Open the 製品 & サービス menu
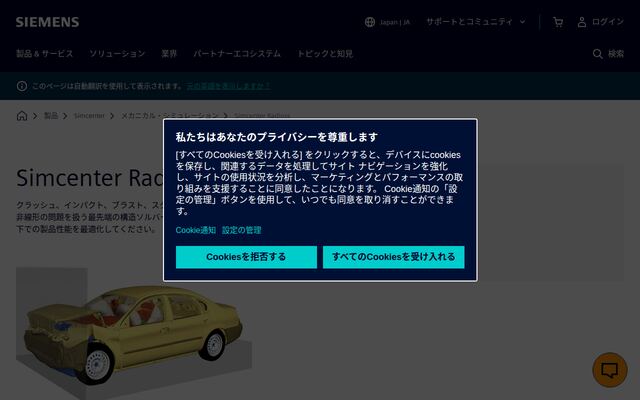The height and width of the screenshot is (400, 640). pyautogui.click(x=44, y=54)
